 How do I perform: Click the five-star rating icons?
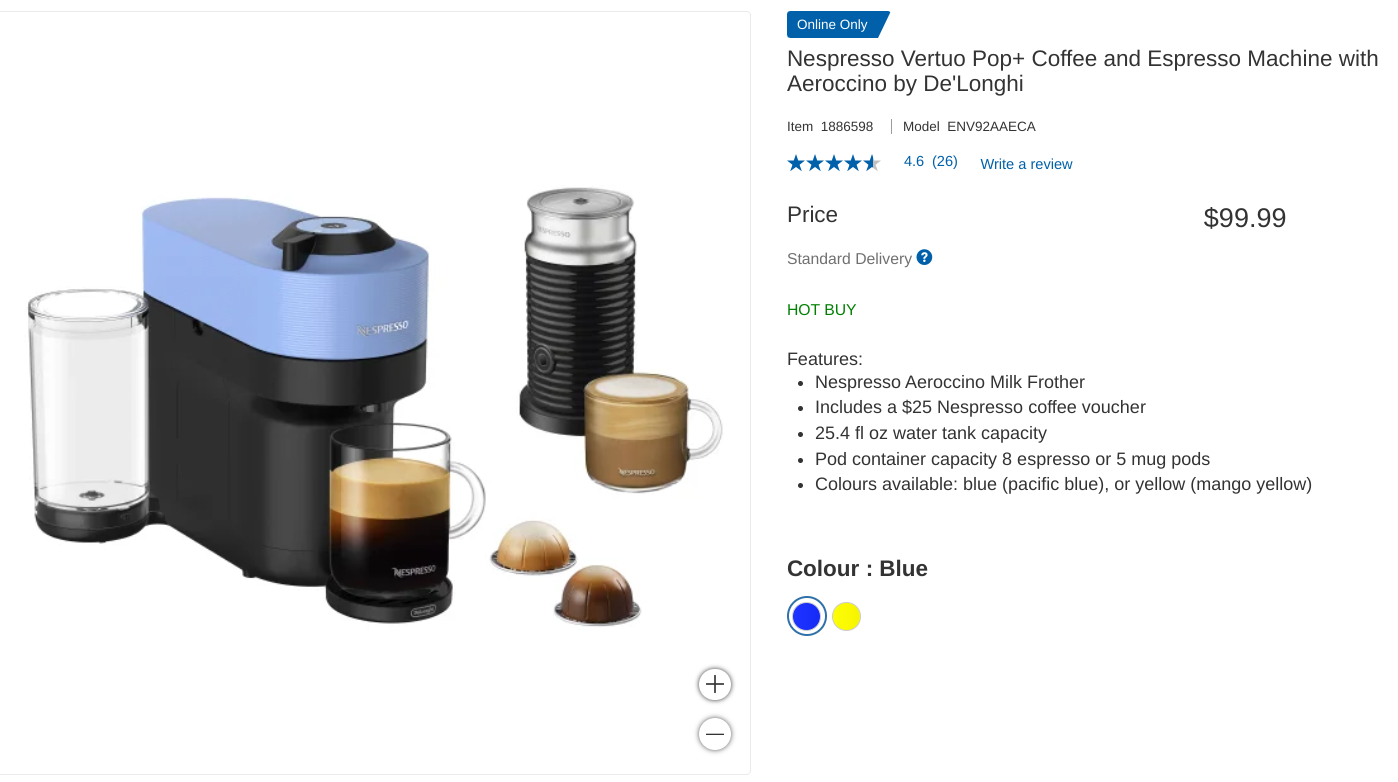833,162
